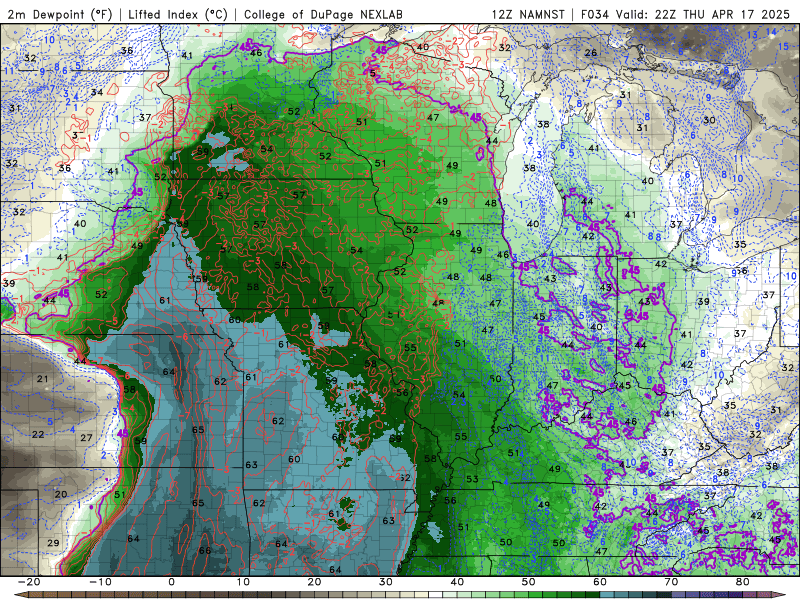Click the '0' color scale label

pyautogui.click(x=171, y=582)
